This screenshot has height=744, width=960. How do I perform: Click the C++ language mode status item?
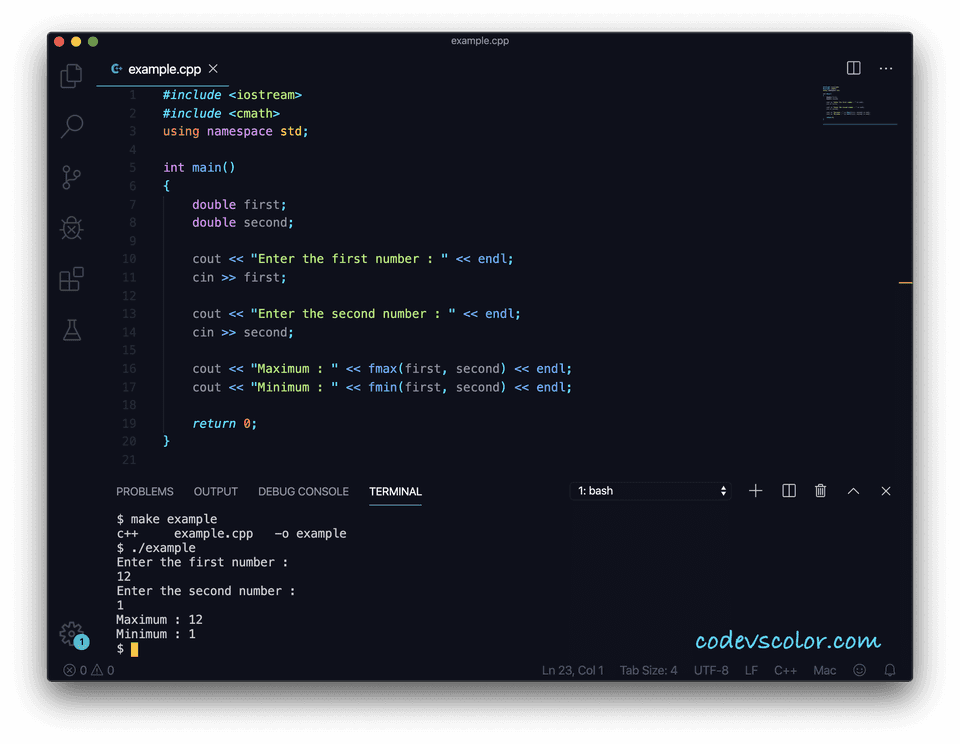pos(786,670)
